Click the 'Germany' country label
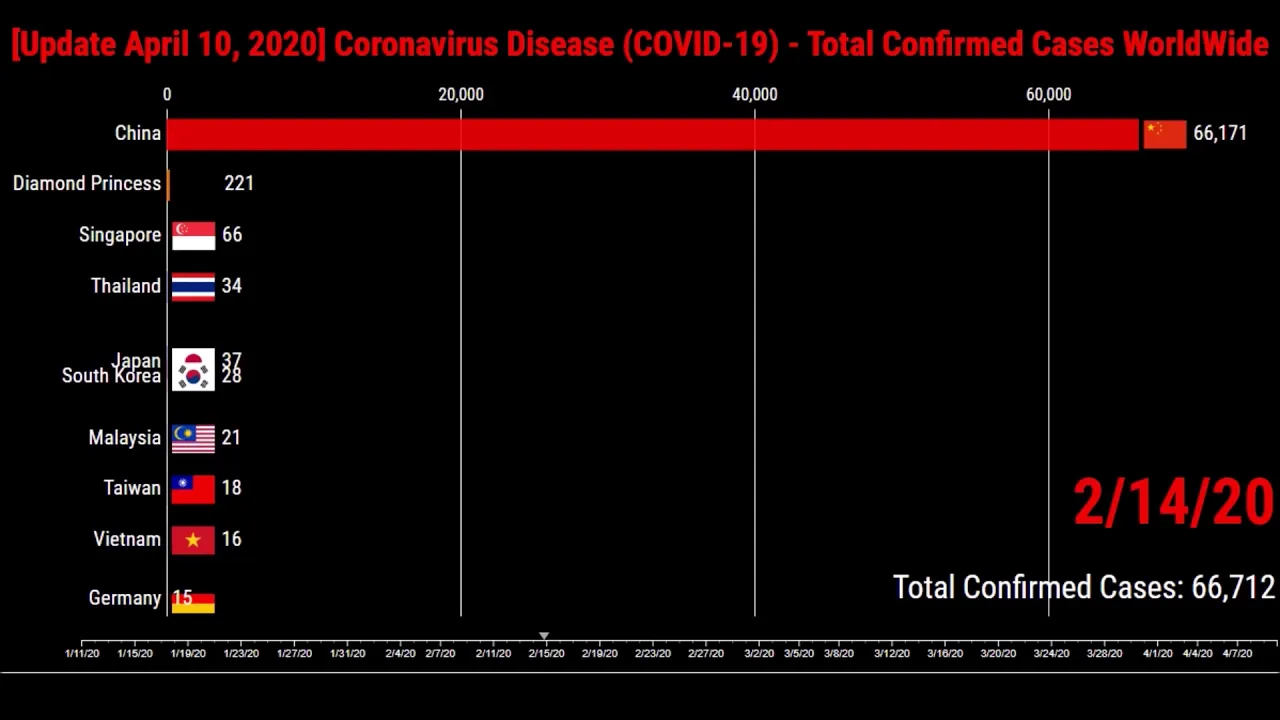The image size is (1280, 720). [125, 598]
